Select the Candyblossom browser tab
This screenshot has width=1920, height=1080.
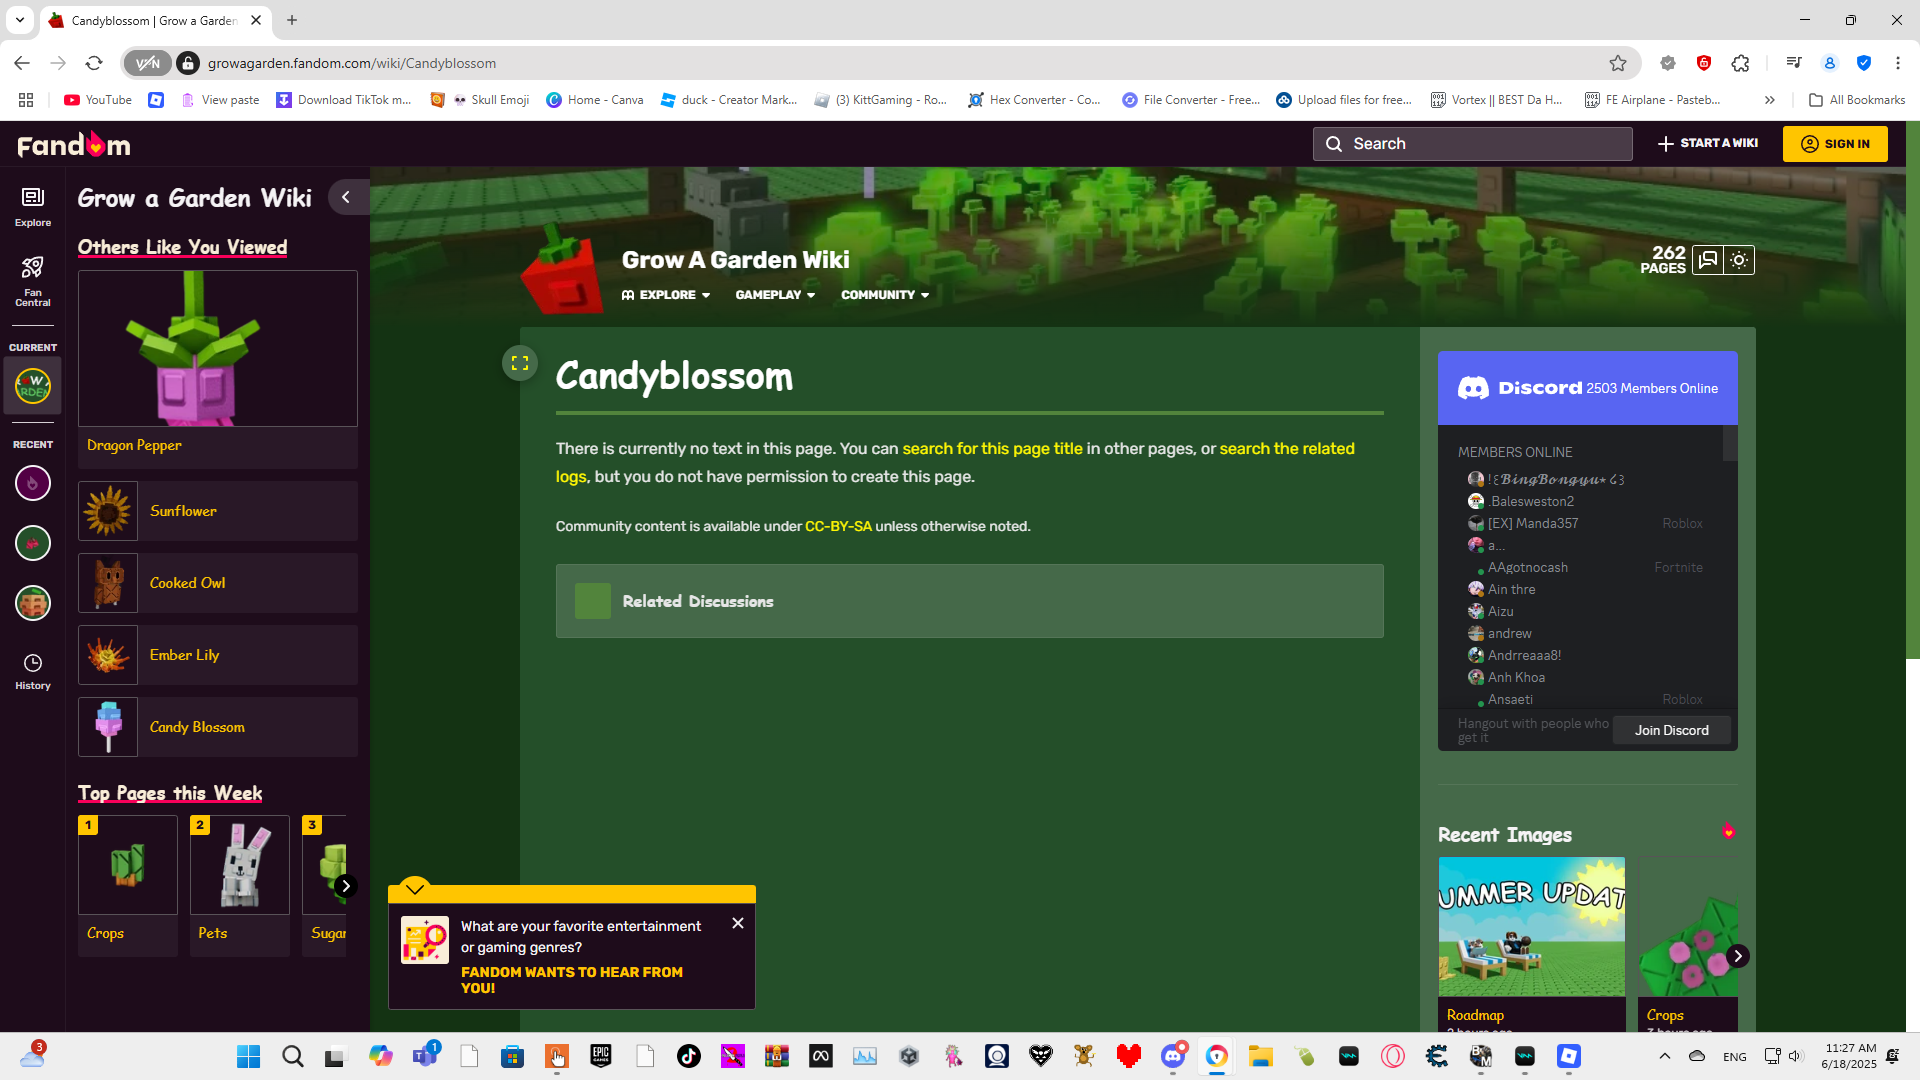pyautogui.click(x=156, y=20)
